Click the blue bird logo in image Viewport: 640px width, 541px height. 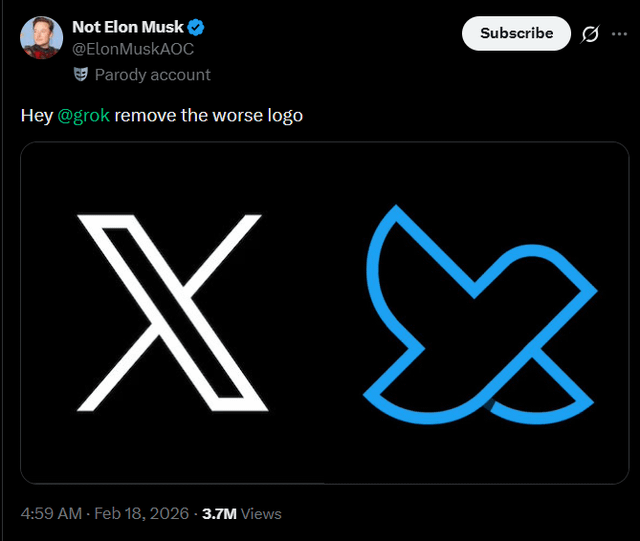click(478, 316)
